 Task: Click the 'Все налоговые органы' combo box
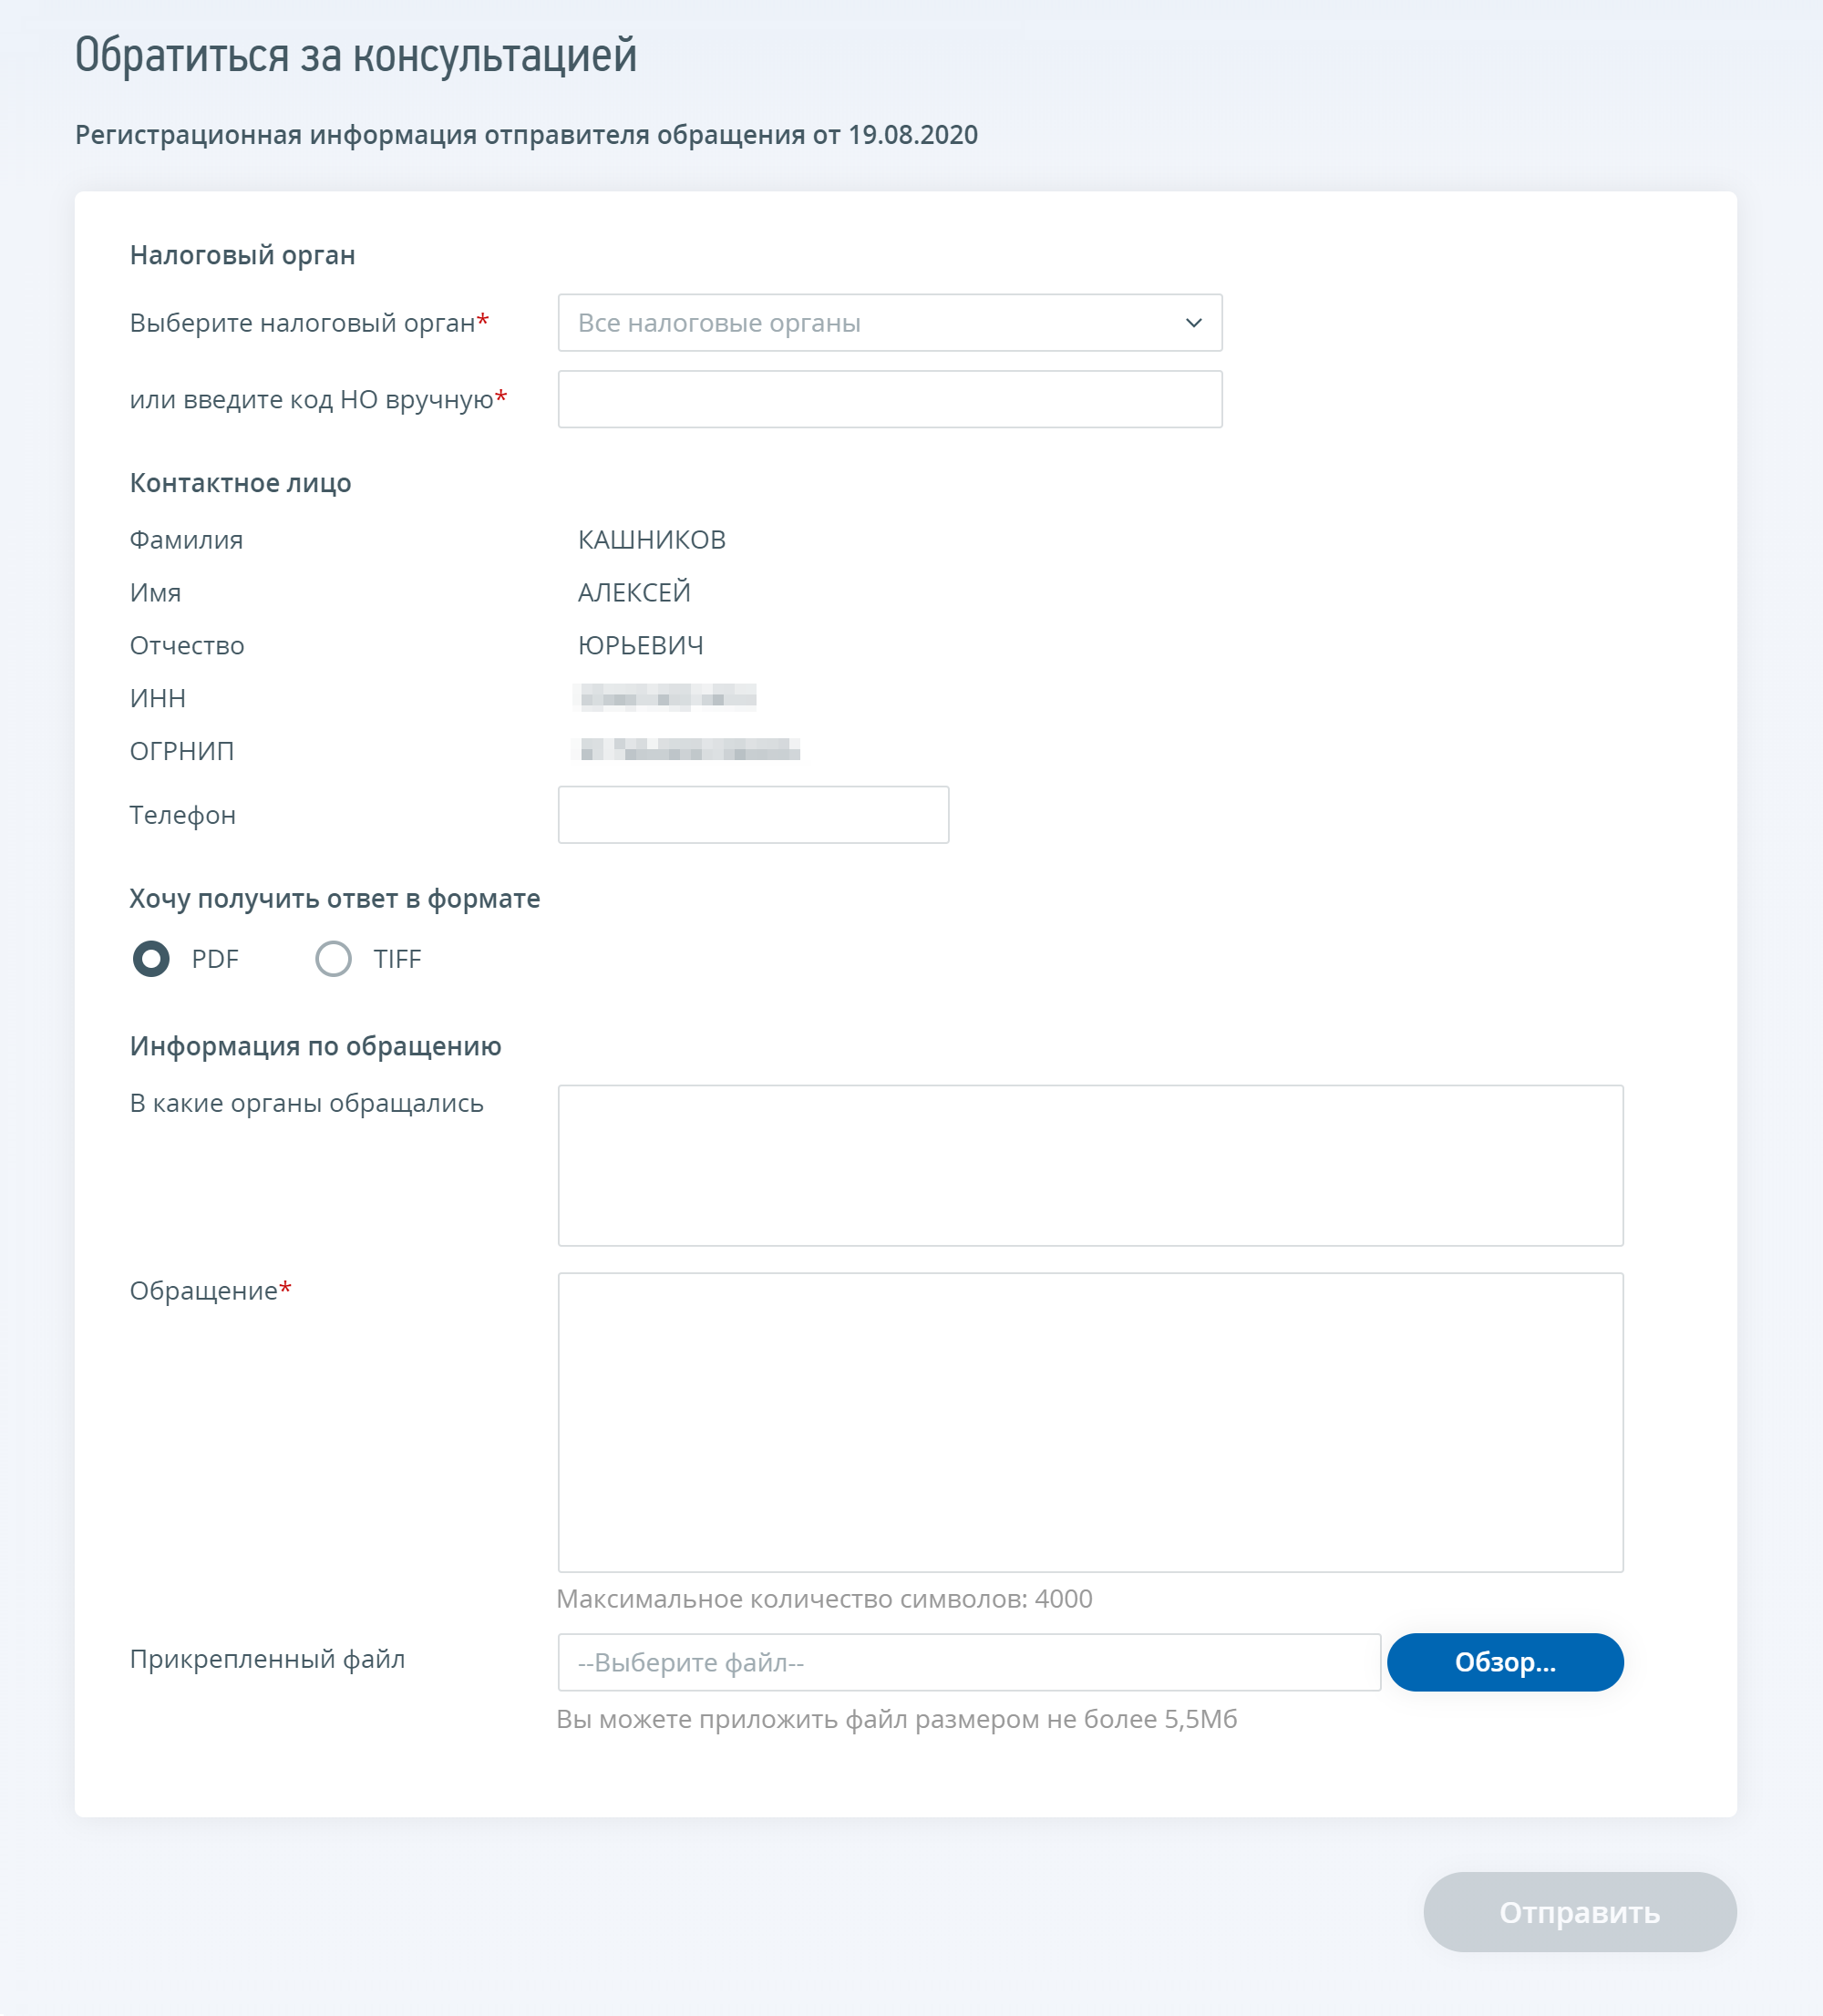tap(890, 323)
